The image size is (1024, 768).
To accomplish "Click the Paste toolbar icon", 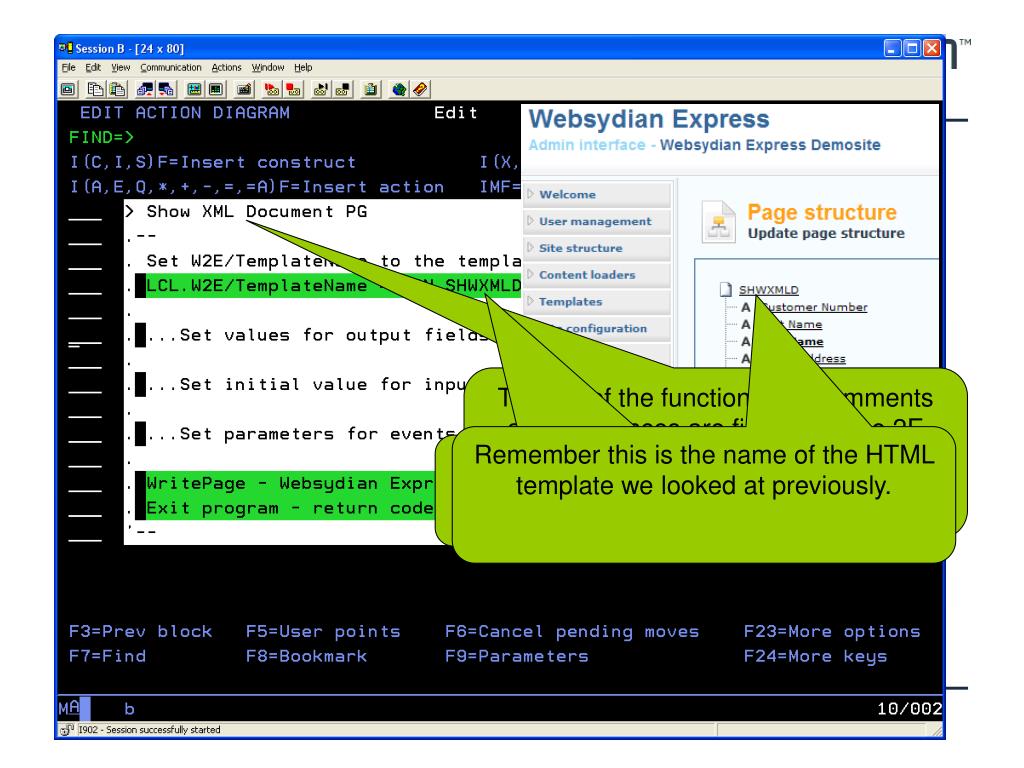I will pos(118,89).
